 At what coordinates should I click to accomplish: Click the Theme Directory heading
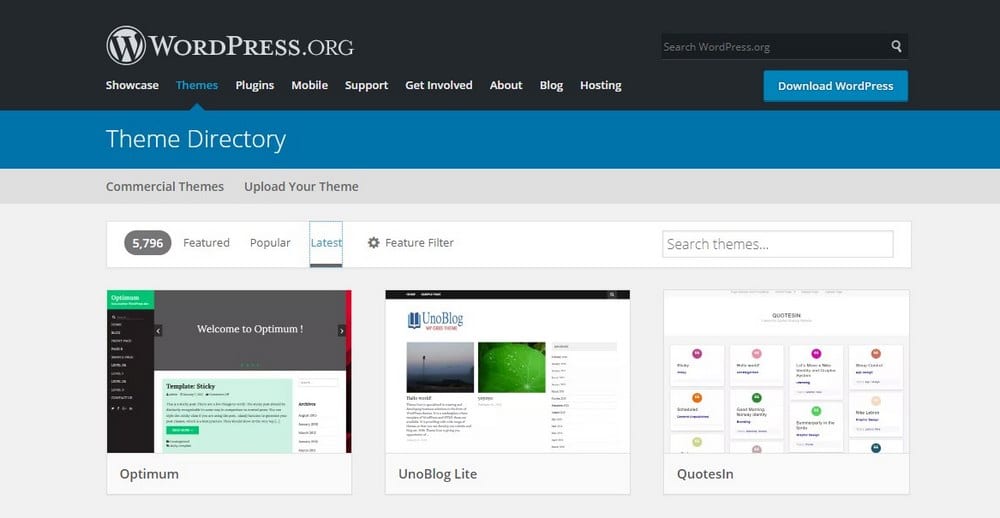point(196,139)
